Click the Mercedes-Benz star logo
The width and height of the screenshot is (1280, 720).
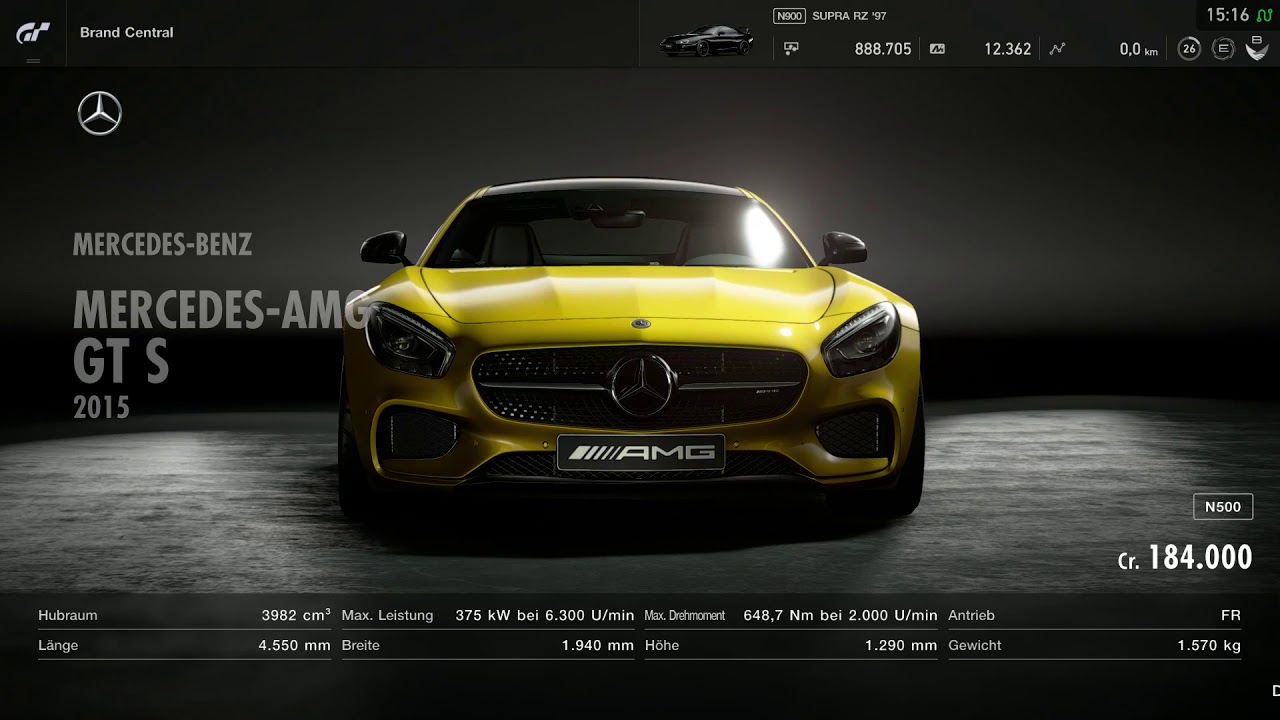coord(100,113)
